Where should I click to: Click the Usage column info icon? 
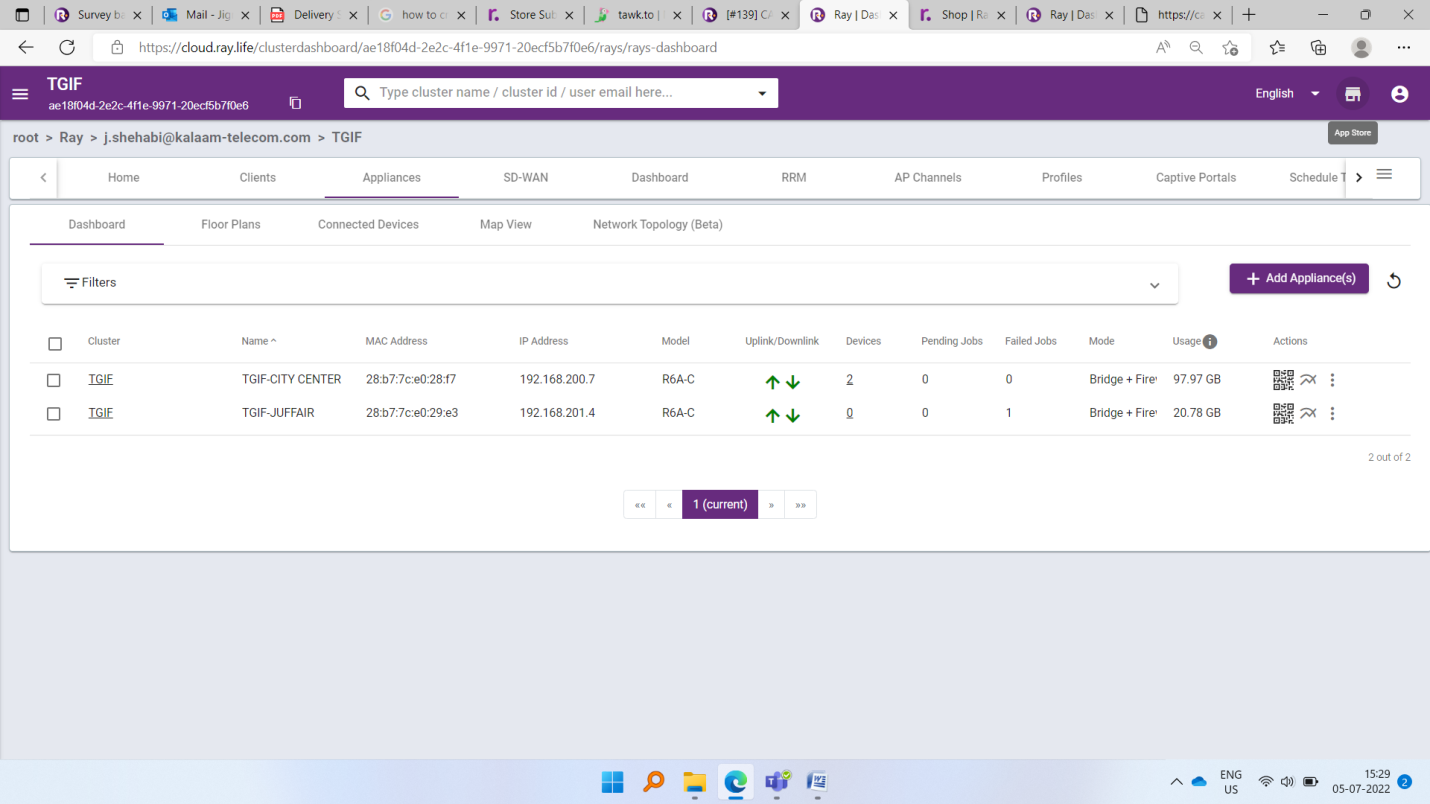tap(1210, 341)
